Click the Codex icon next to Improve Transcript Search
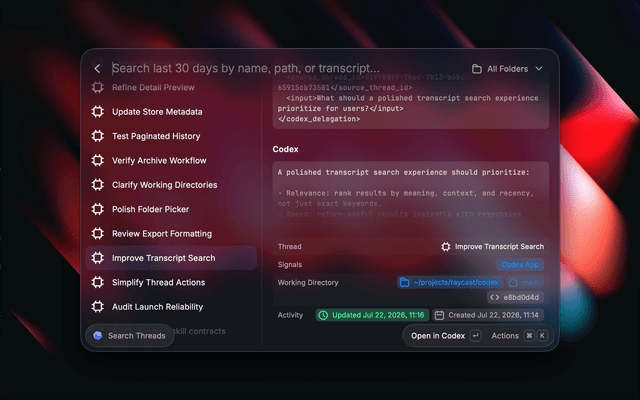640x400 pixels. coord(98,258)
